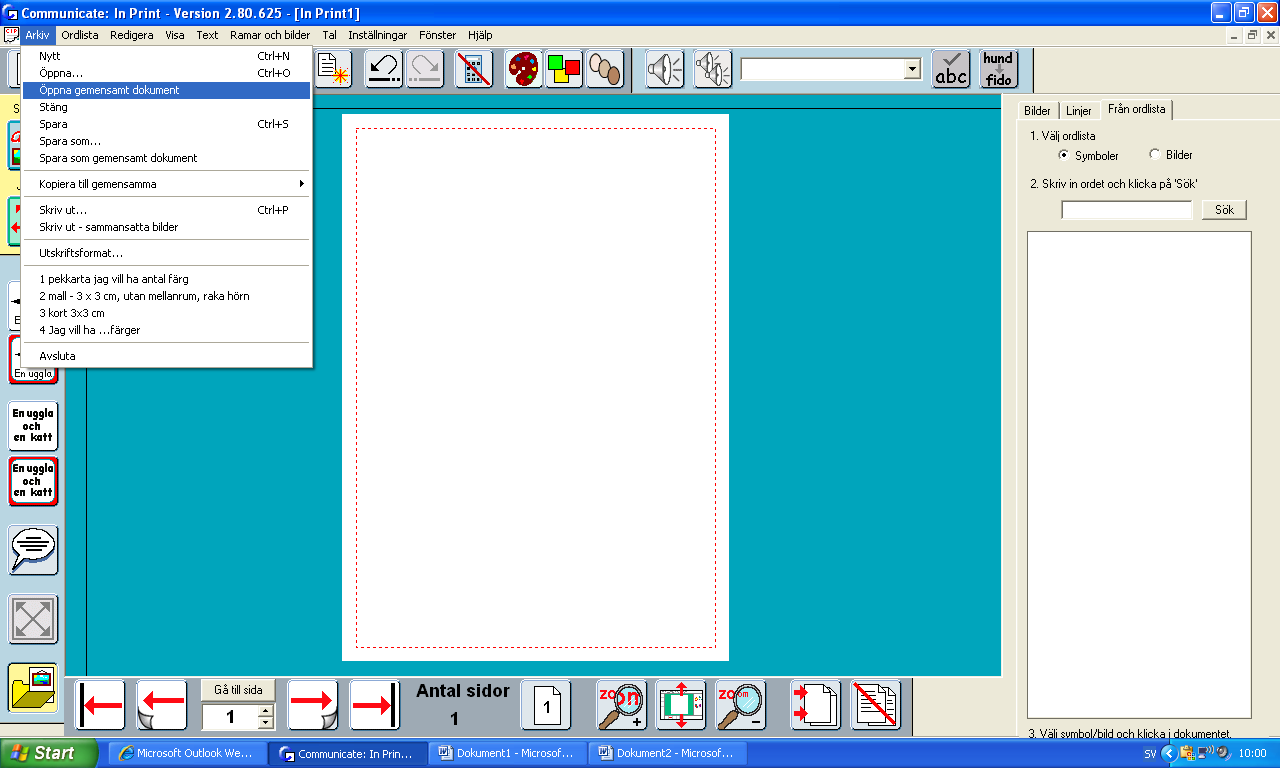This screenshot has height=768, width=1280.
Task: Click the insert pages icon with red arrows
Action: point(815,705)
